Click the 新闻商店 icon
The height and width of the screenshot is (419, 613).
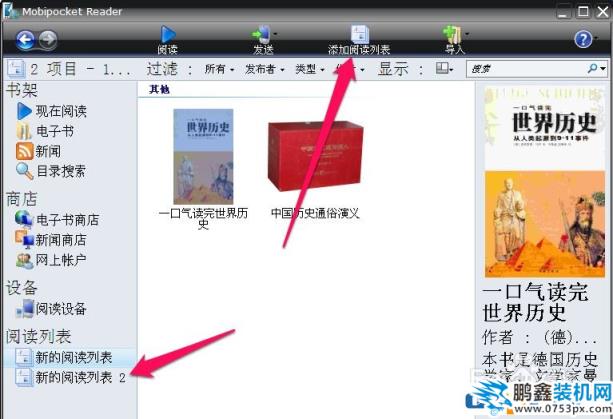(24, 240)
